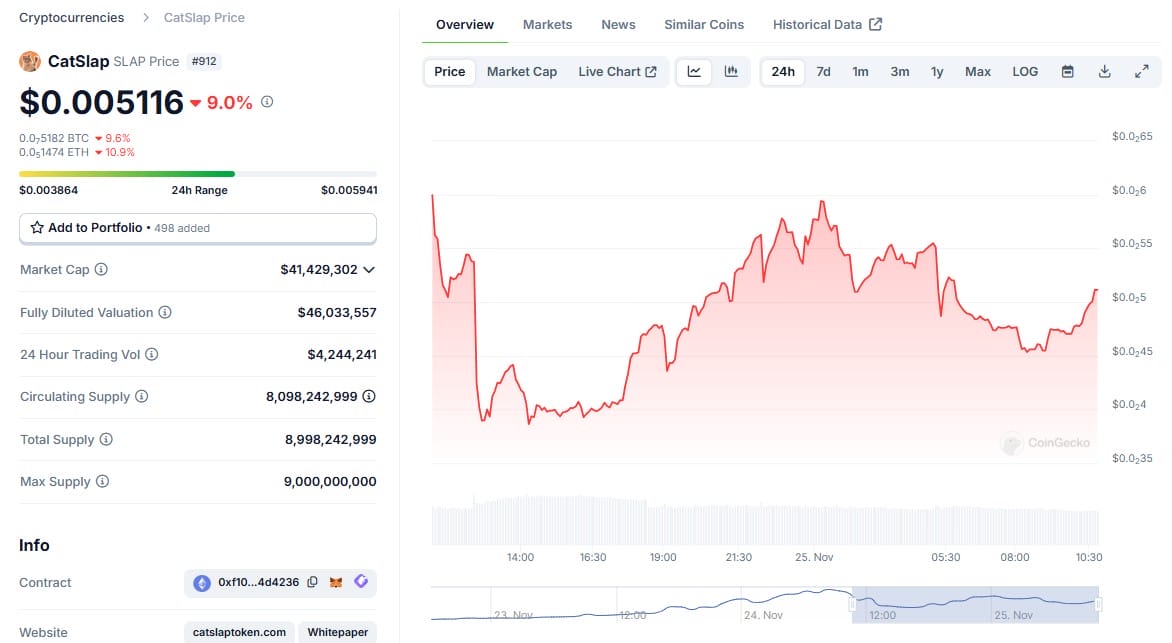Open catslaptoken.com website link

tap(240, 632)
